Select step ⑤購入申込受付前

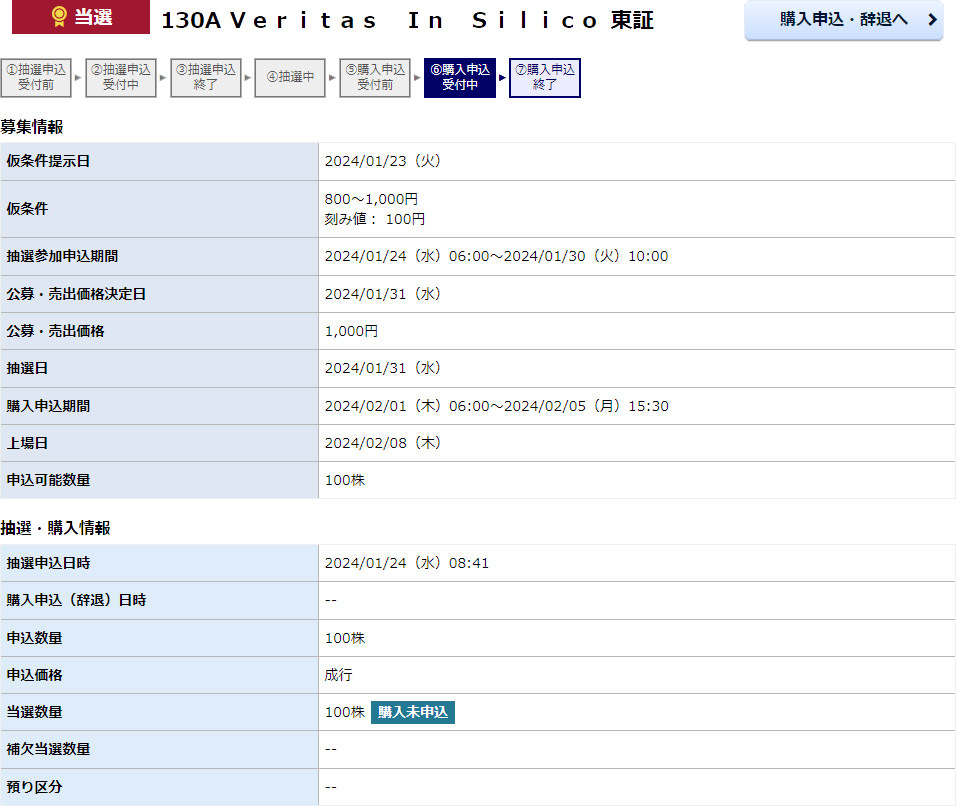[x=375, y=77]
